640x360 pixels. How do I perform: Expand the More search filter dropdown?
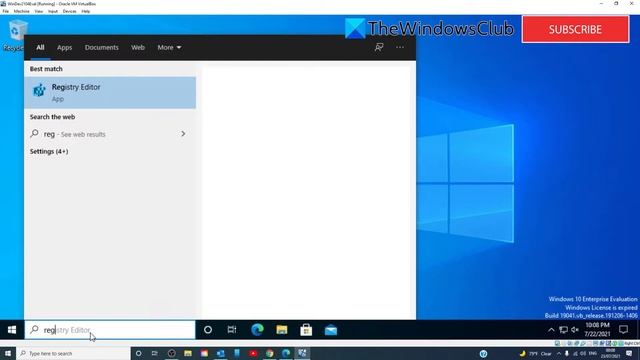pos(169,47)
